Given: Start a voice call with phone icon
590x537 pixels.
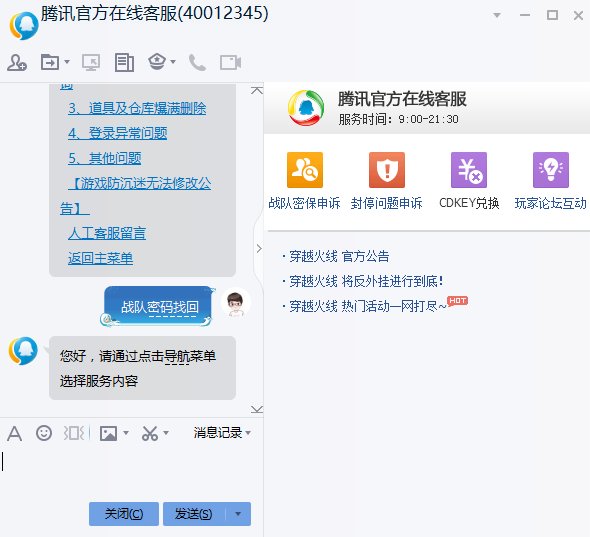Looking at the screenshot, I should point(197,62).
